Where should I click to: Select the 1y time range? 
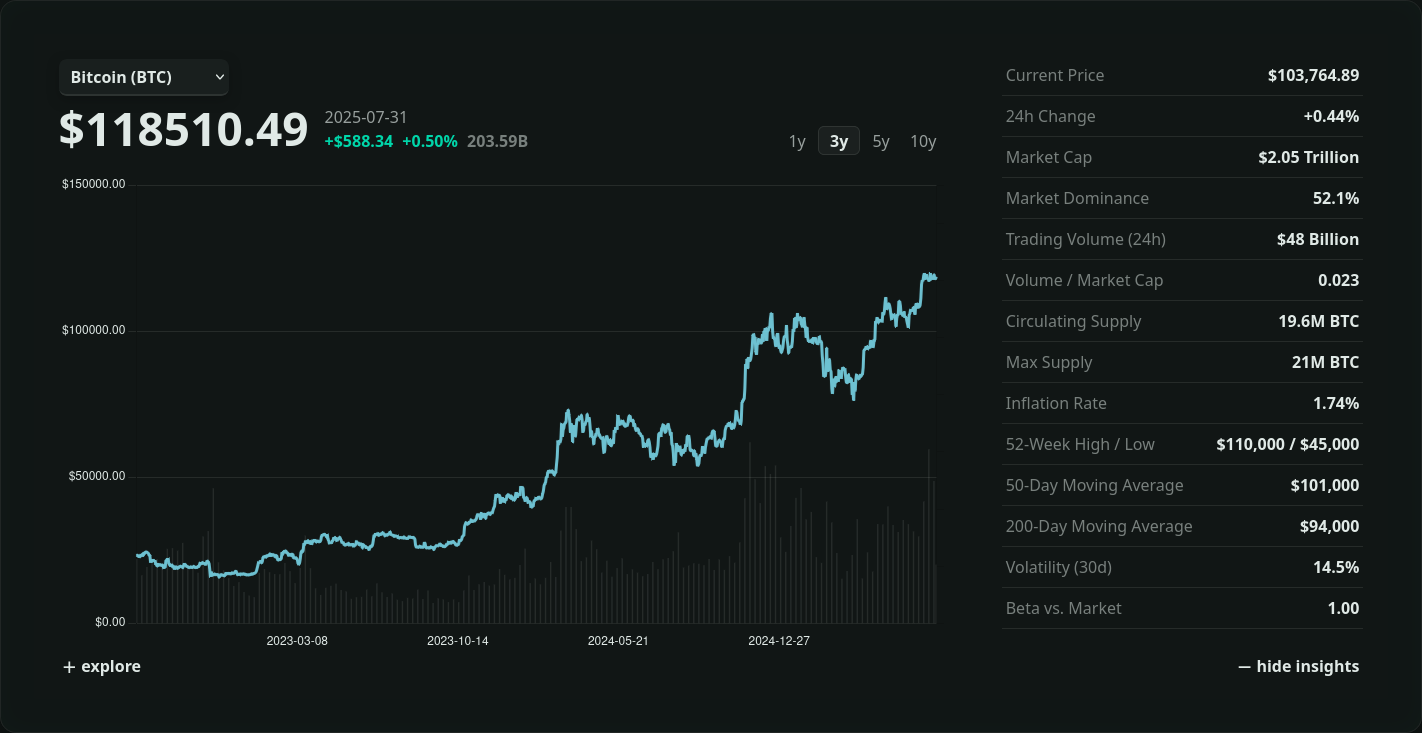click(x=797, y=141)
